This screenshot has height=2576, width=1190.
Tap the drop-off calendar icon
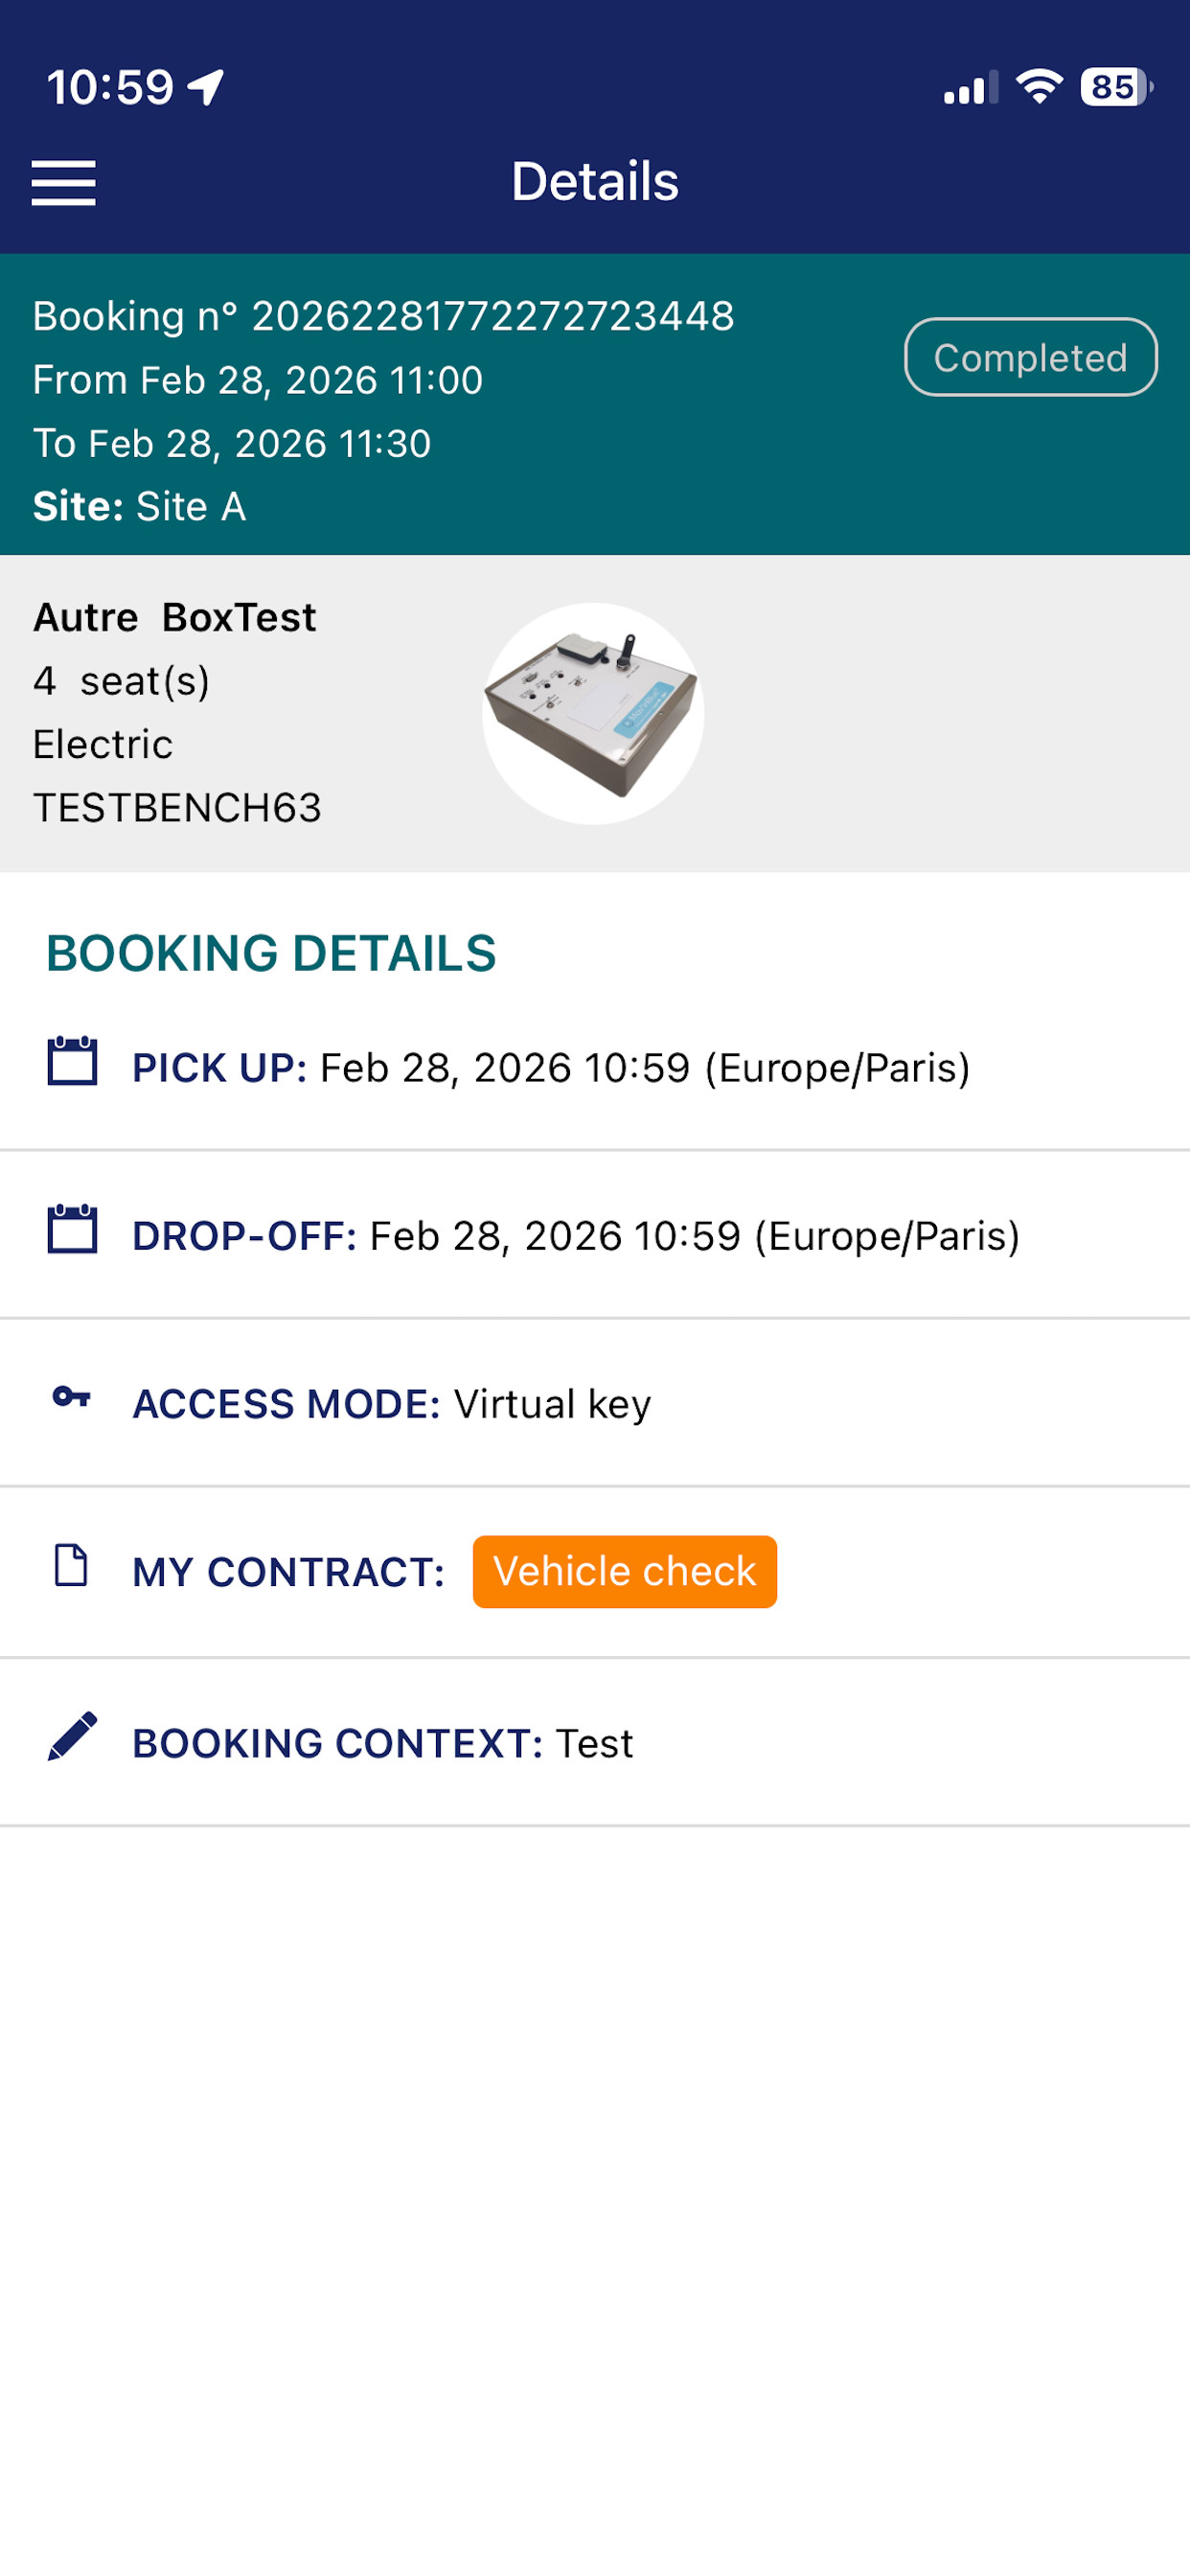72,1229
